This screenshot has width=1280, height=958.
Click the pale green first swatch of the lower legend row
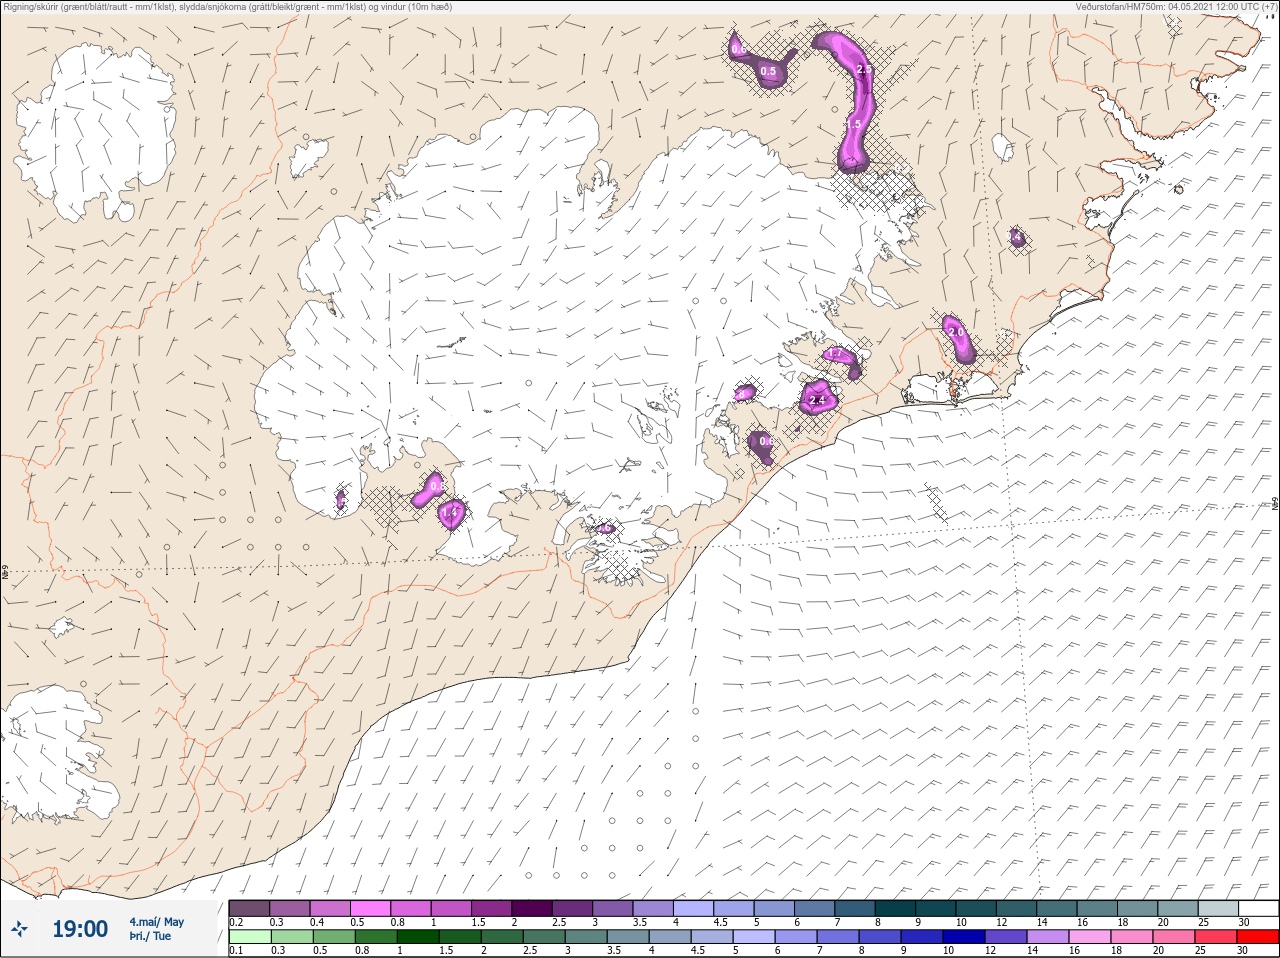249,937
